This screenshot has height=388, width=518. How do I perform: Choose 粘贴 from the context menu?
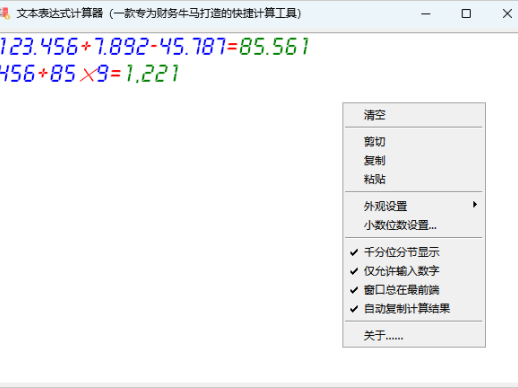tap(414, 179)
